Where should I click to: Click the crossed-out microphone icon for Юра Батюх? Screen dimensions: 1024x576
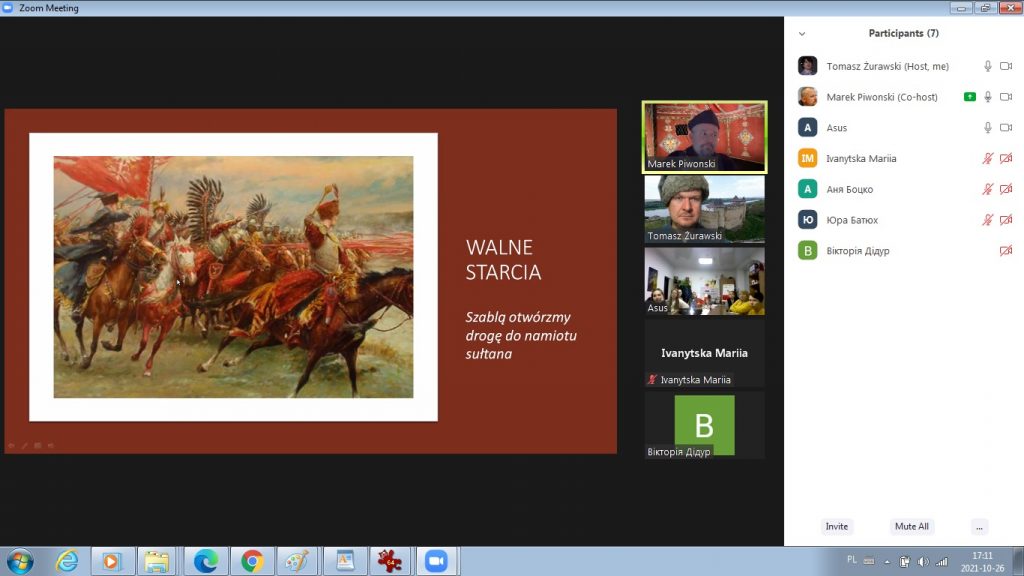pyautogui.click(x=988, y=220)
